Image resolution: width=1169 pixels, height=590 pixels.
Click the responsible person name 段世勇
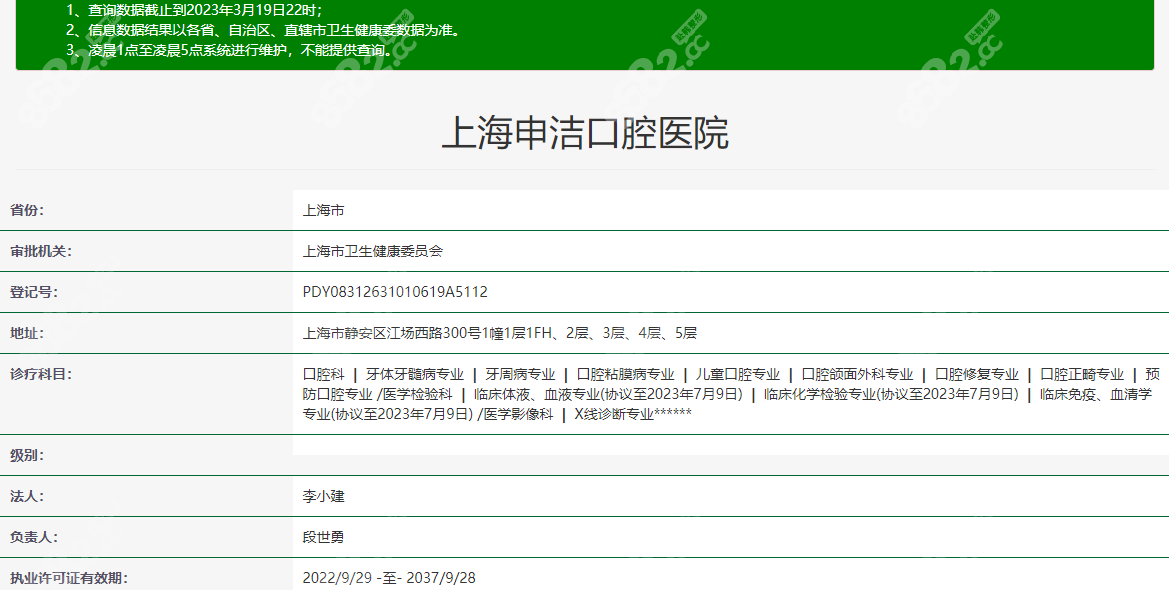click(x=323, y=537)
